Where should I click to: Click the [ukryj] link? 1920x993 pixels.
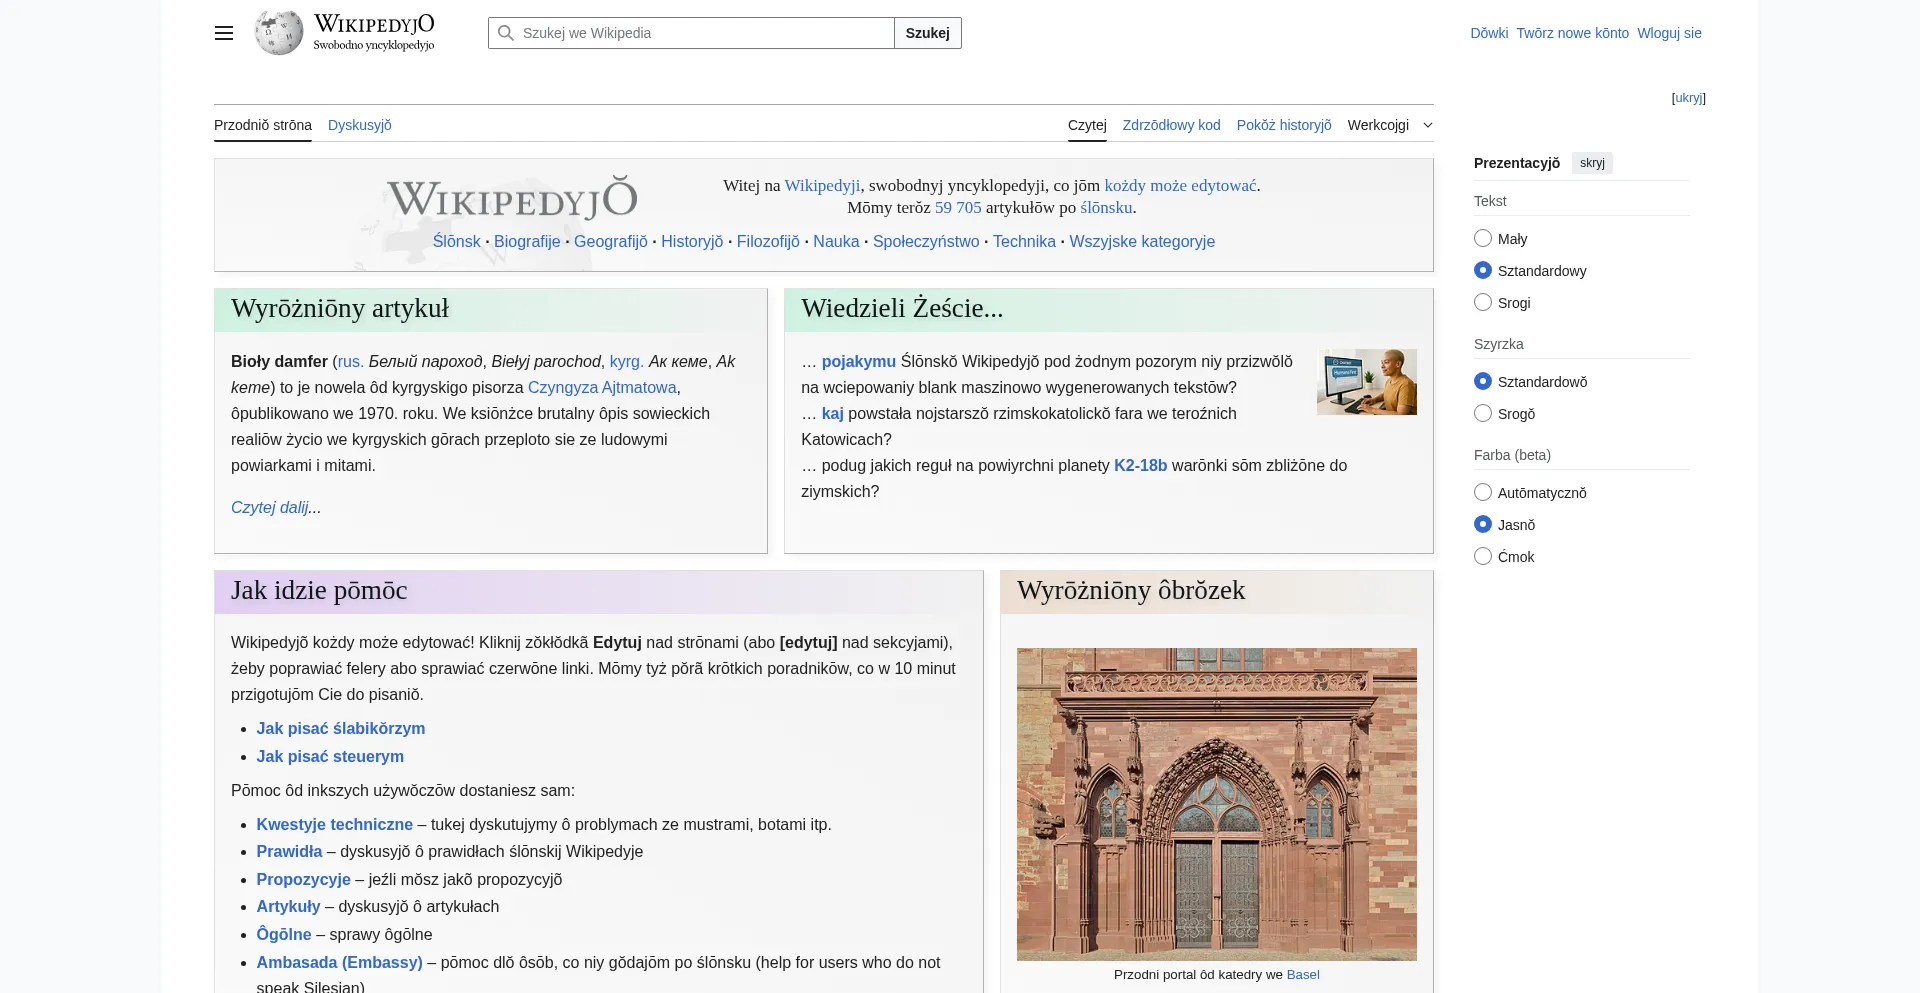[x=1688, y=97]
